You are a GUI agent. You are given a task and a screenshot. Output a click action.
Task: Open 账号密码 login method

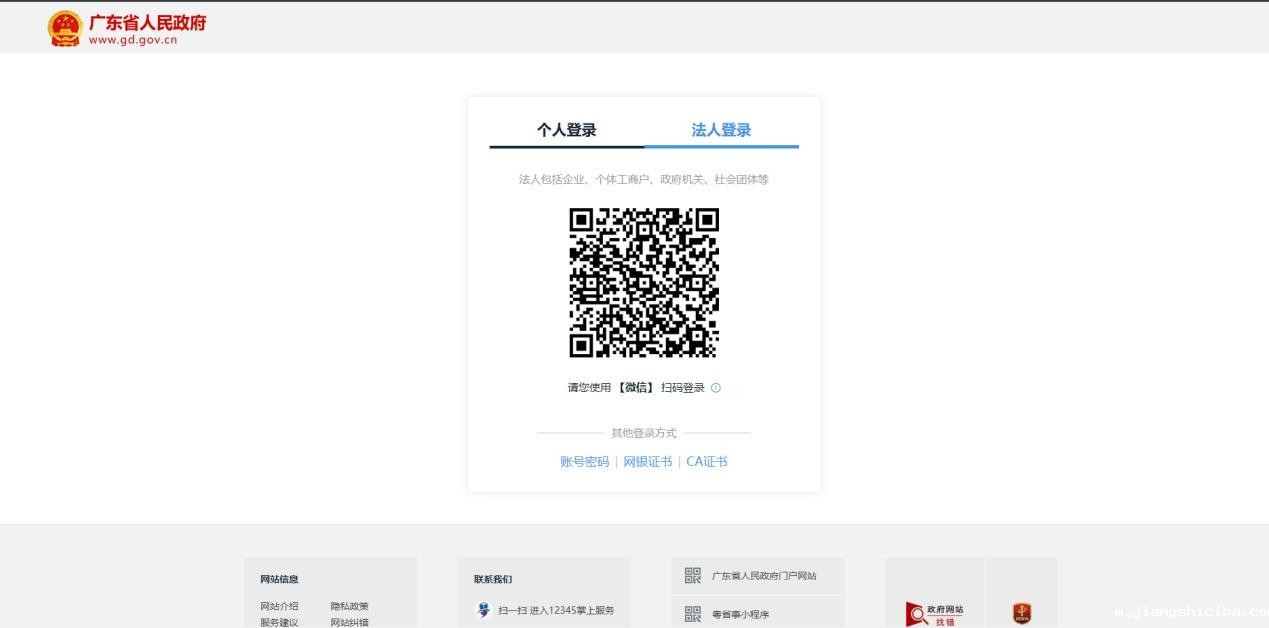(x=584, y=461)
